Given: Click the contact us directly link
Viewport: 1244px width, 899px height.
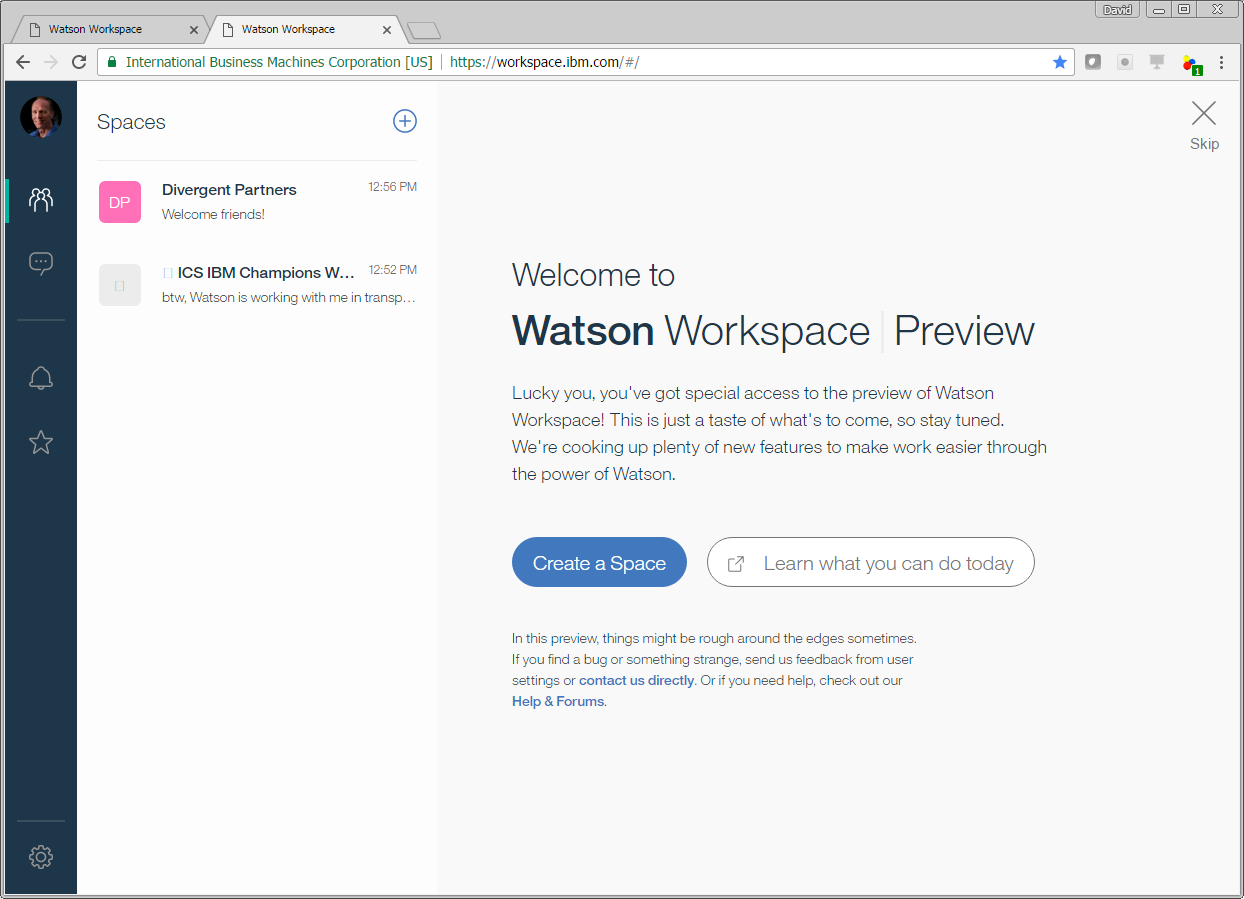Looking at the screenshot, I should 636,679.
